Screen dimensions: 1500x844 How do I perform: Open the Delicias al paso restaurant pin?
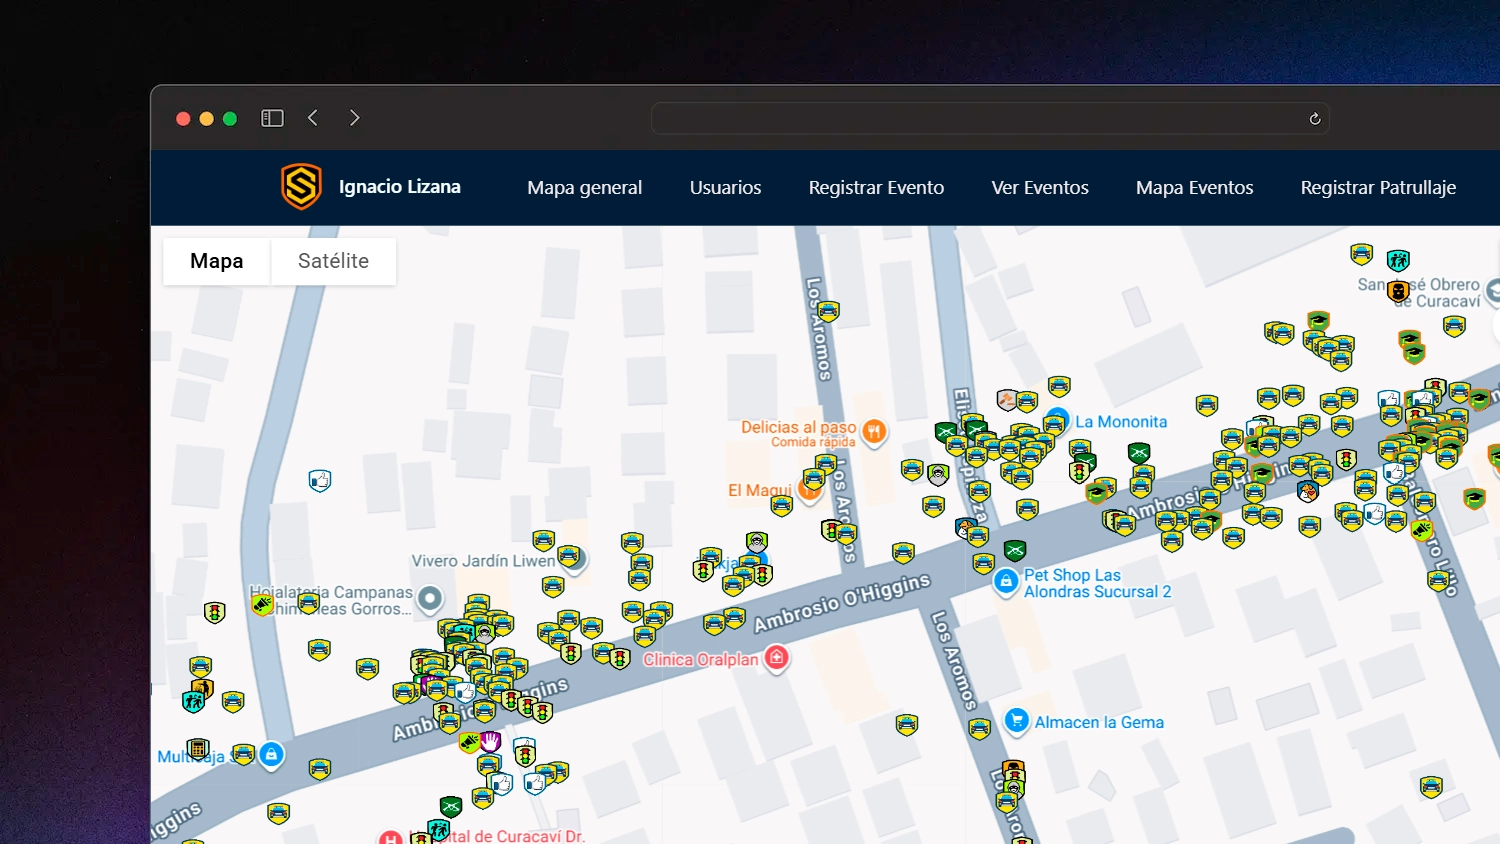point(874,432)
